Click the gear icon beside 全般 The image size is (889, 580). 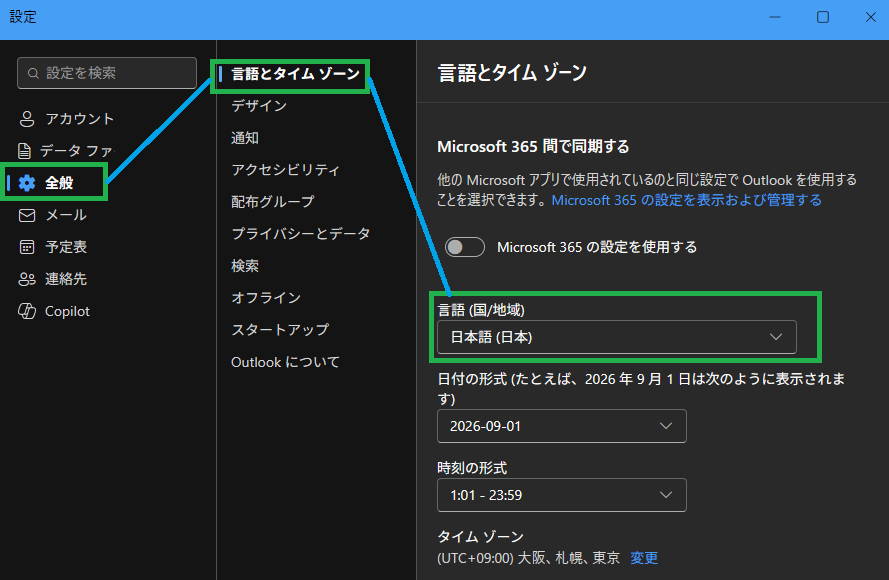click(27, 183)
